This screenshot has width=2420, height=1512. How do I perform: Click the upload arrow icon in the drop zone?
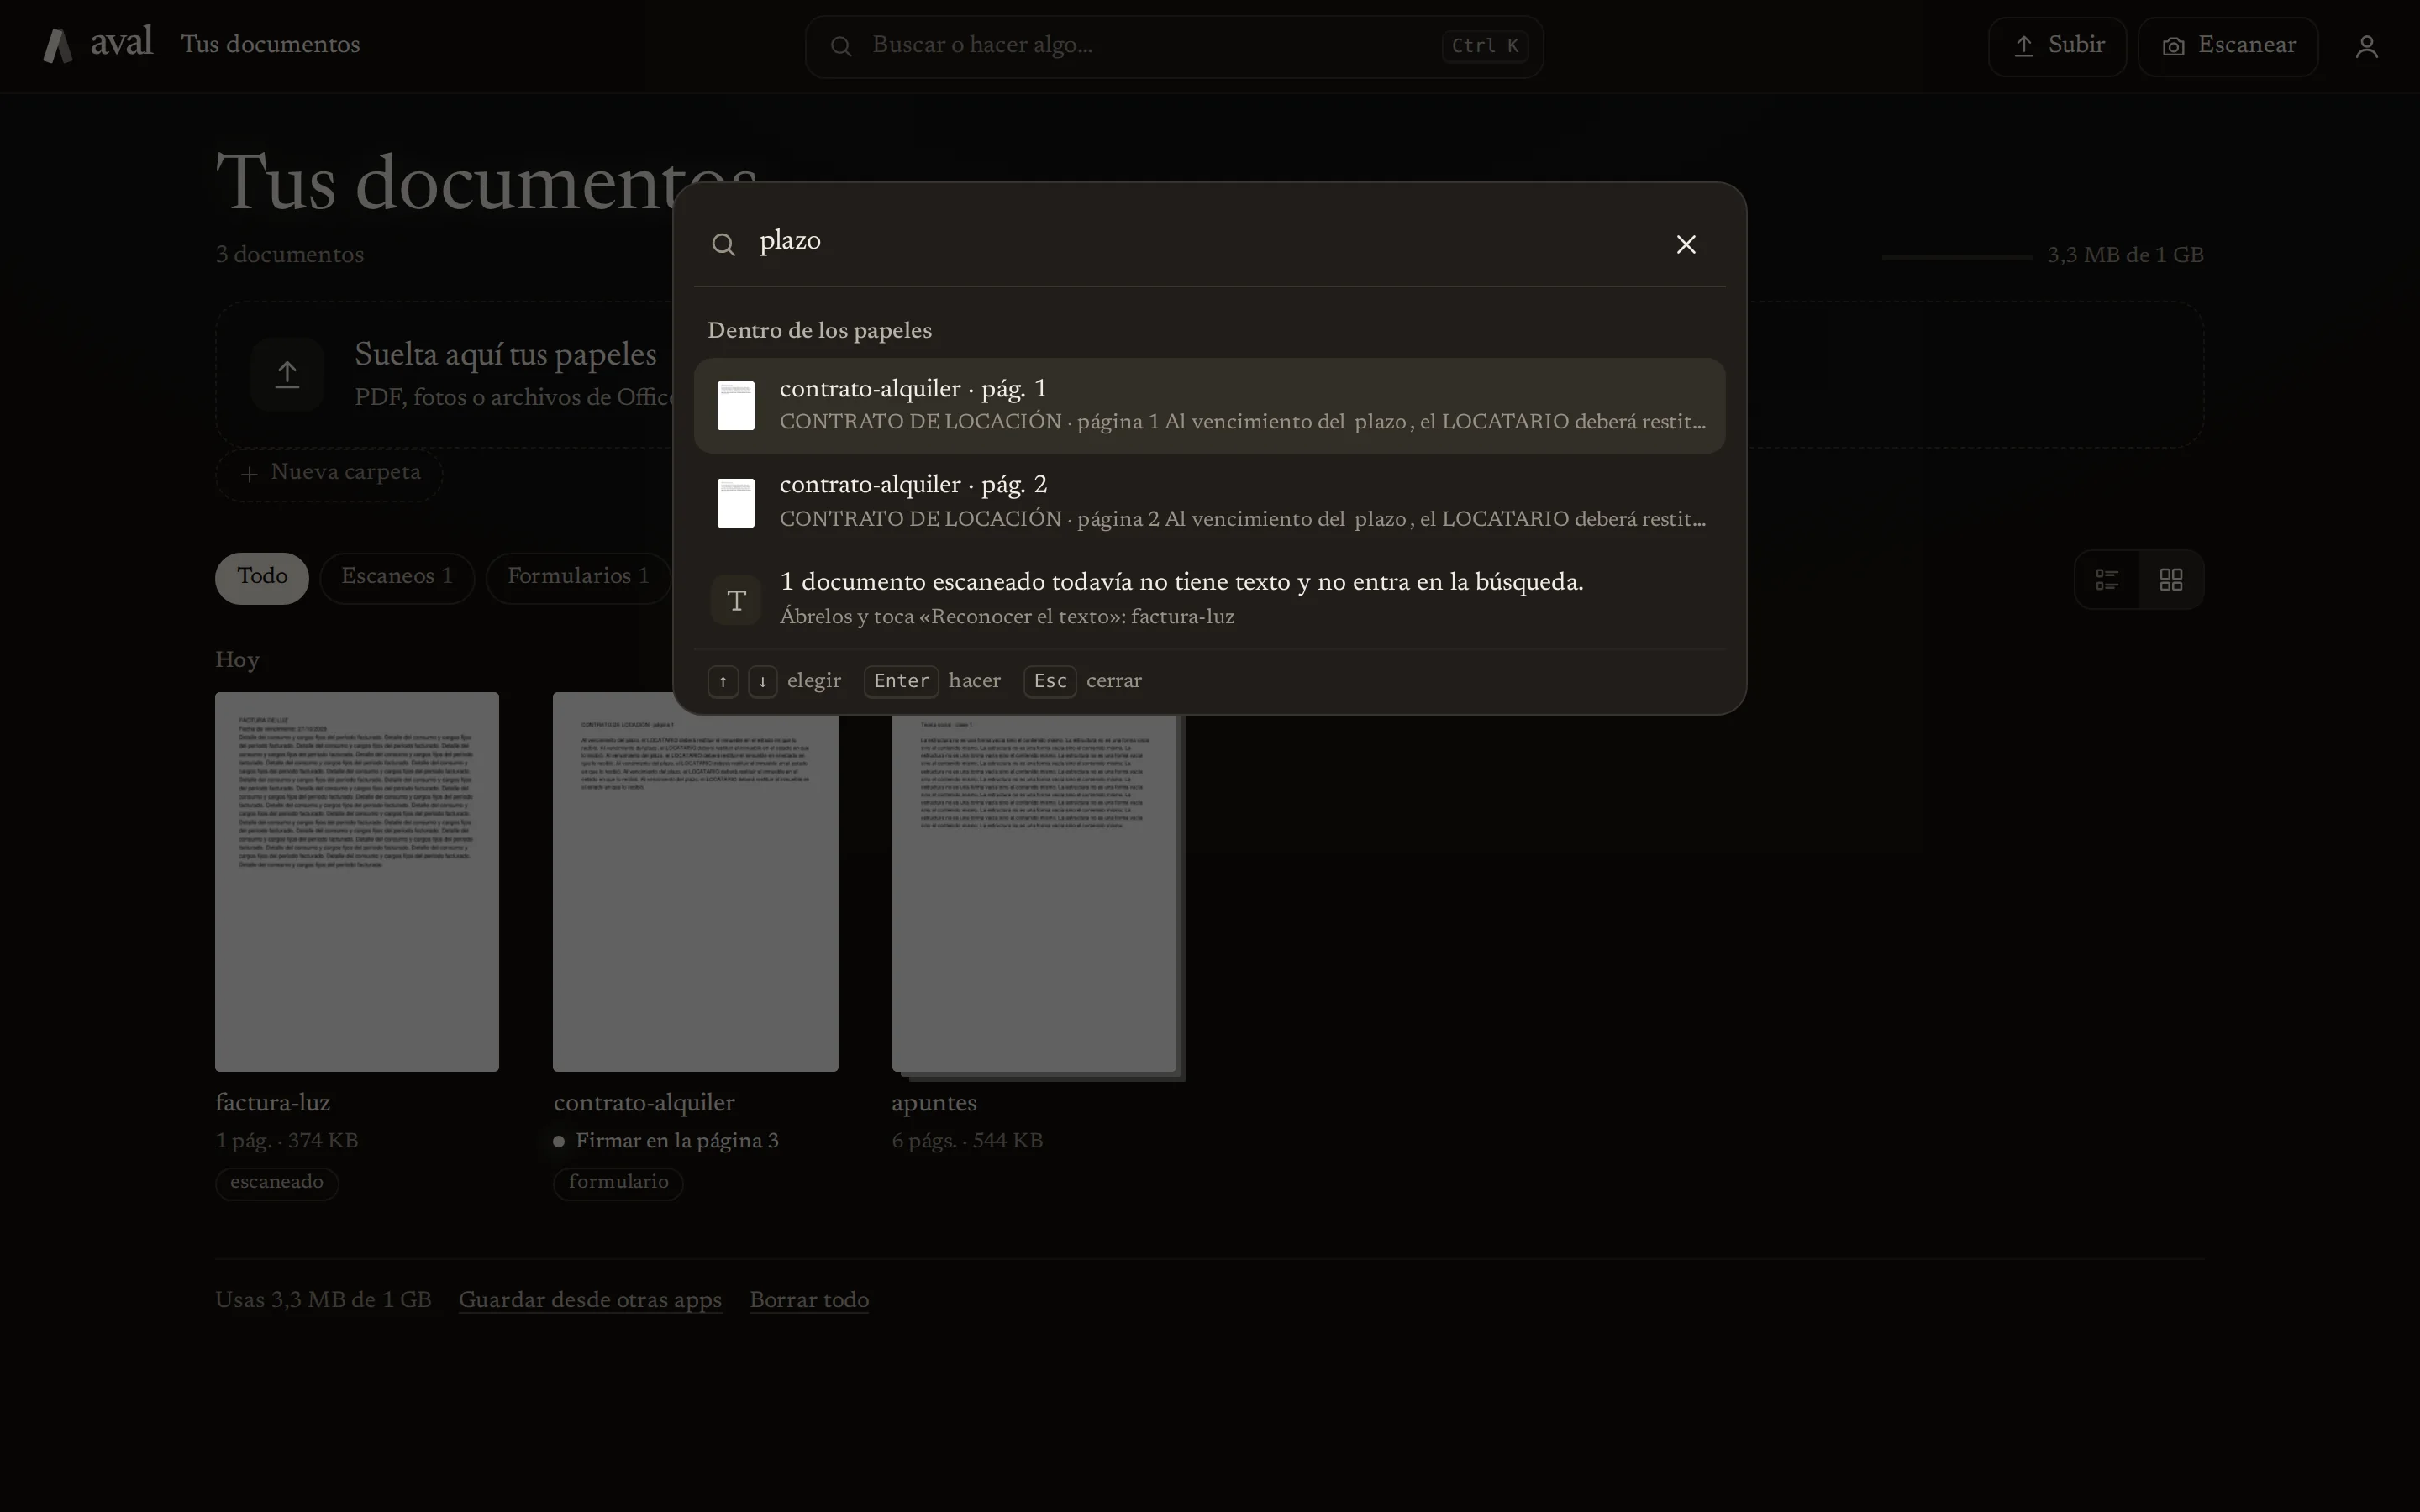[x=287, y=374]
